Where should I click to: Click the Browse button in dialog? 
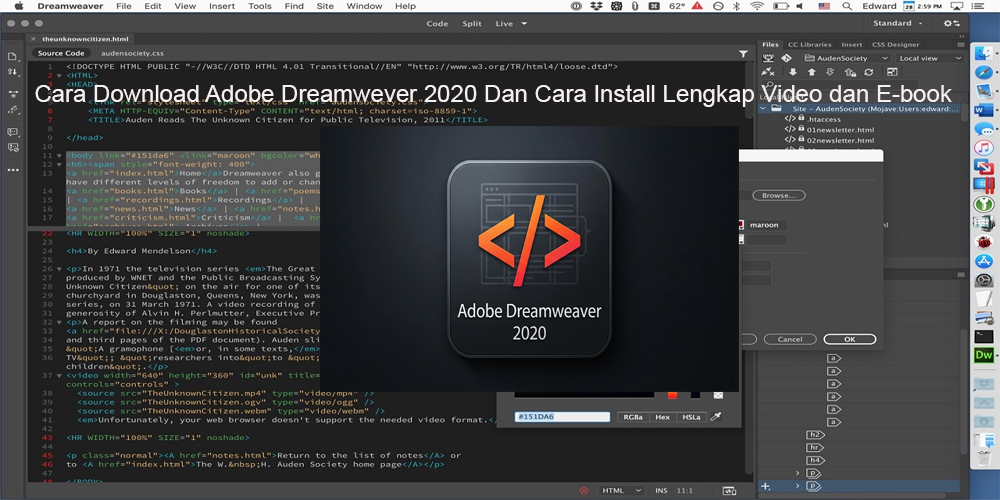(778, 196)
